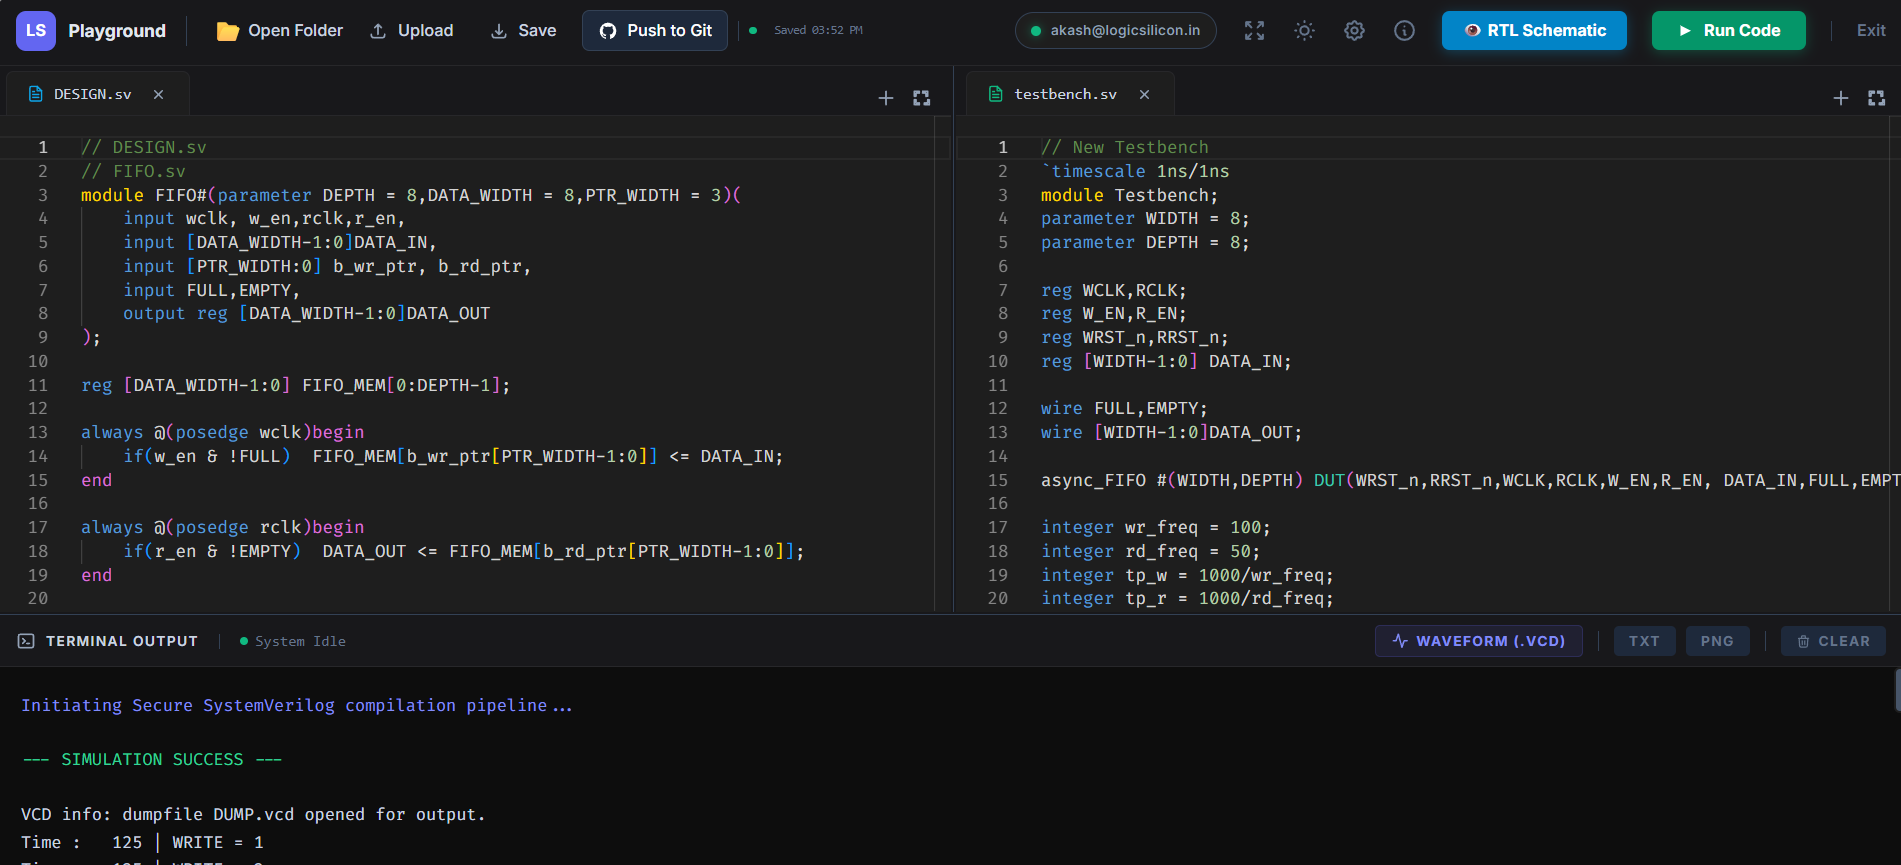Click the Playground title
This screenshot has height=865, width=1901.
tap(117, 31)
